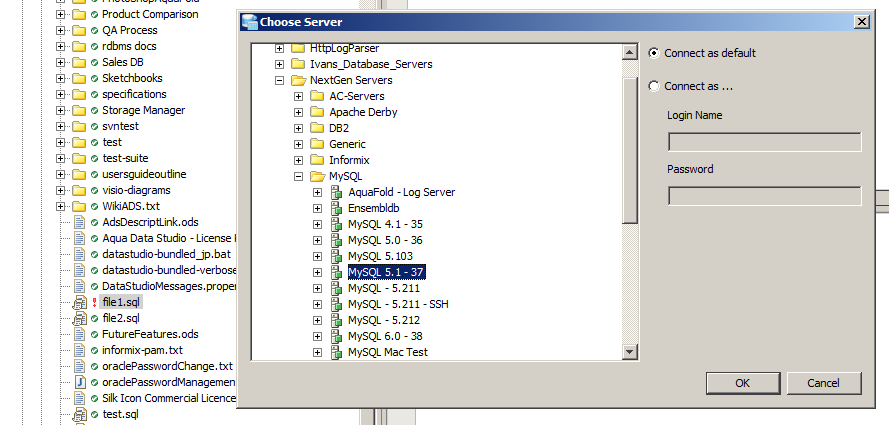Click the Login Name input field
The image size is (889, 425).
pos(765,142)
